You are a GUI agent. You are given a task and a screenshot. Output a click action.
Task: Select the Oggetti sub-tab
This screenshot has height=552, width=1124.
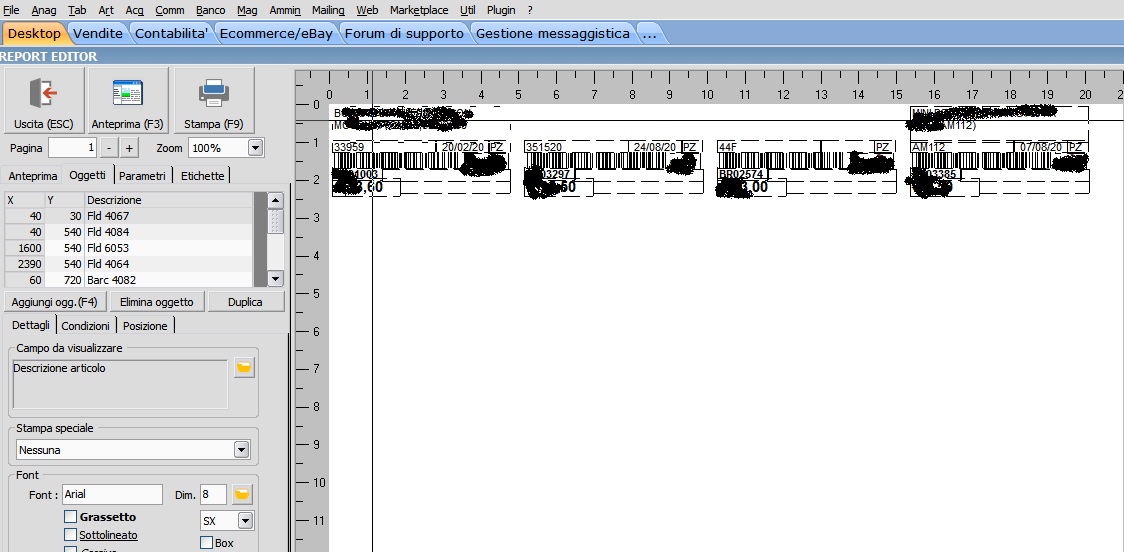click(87, 175)
